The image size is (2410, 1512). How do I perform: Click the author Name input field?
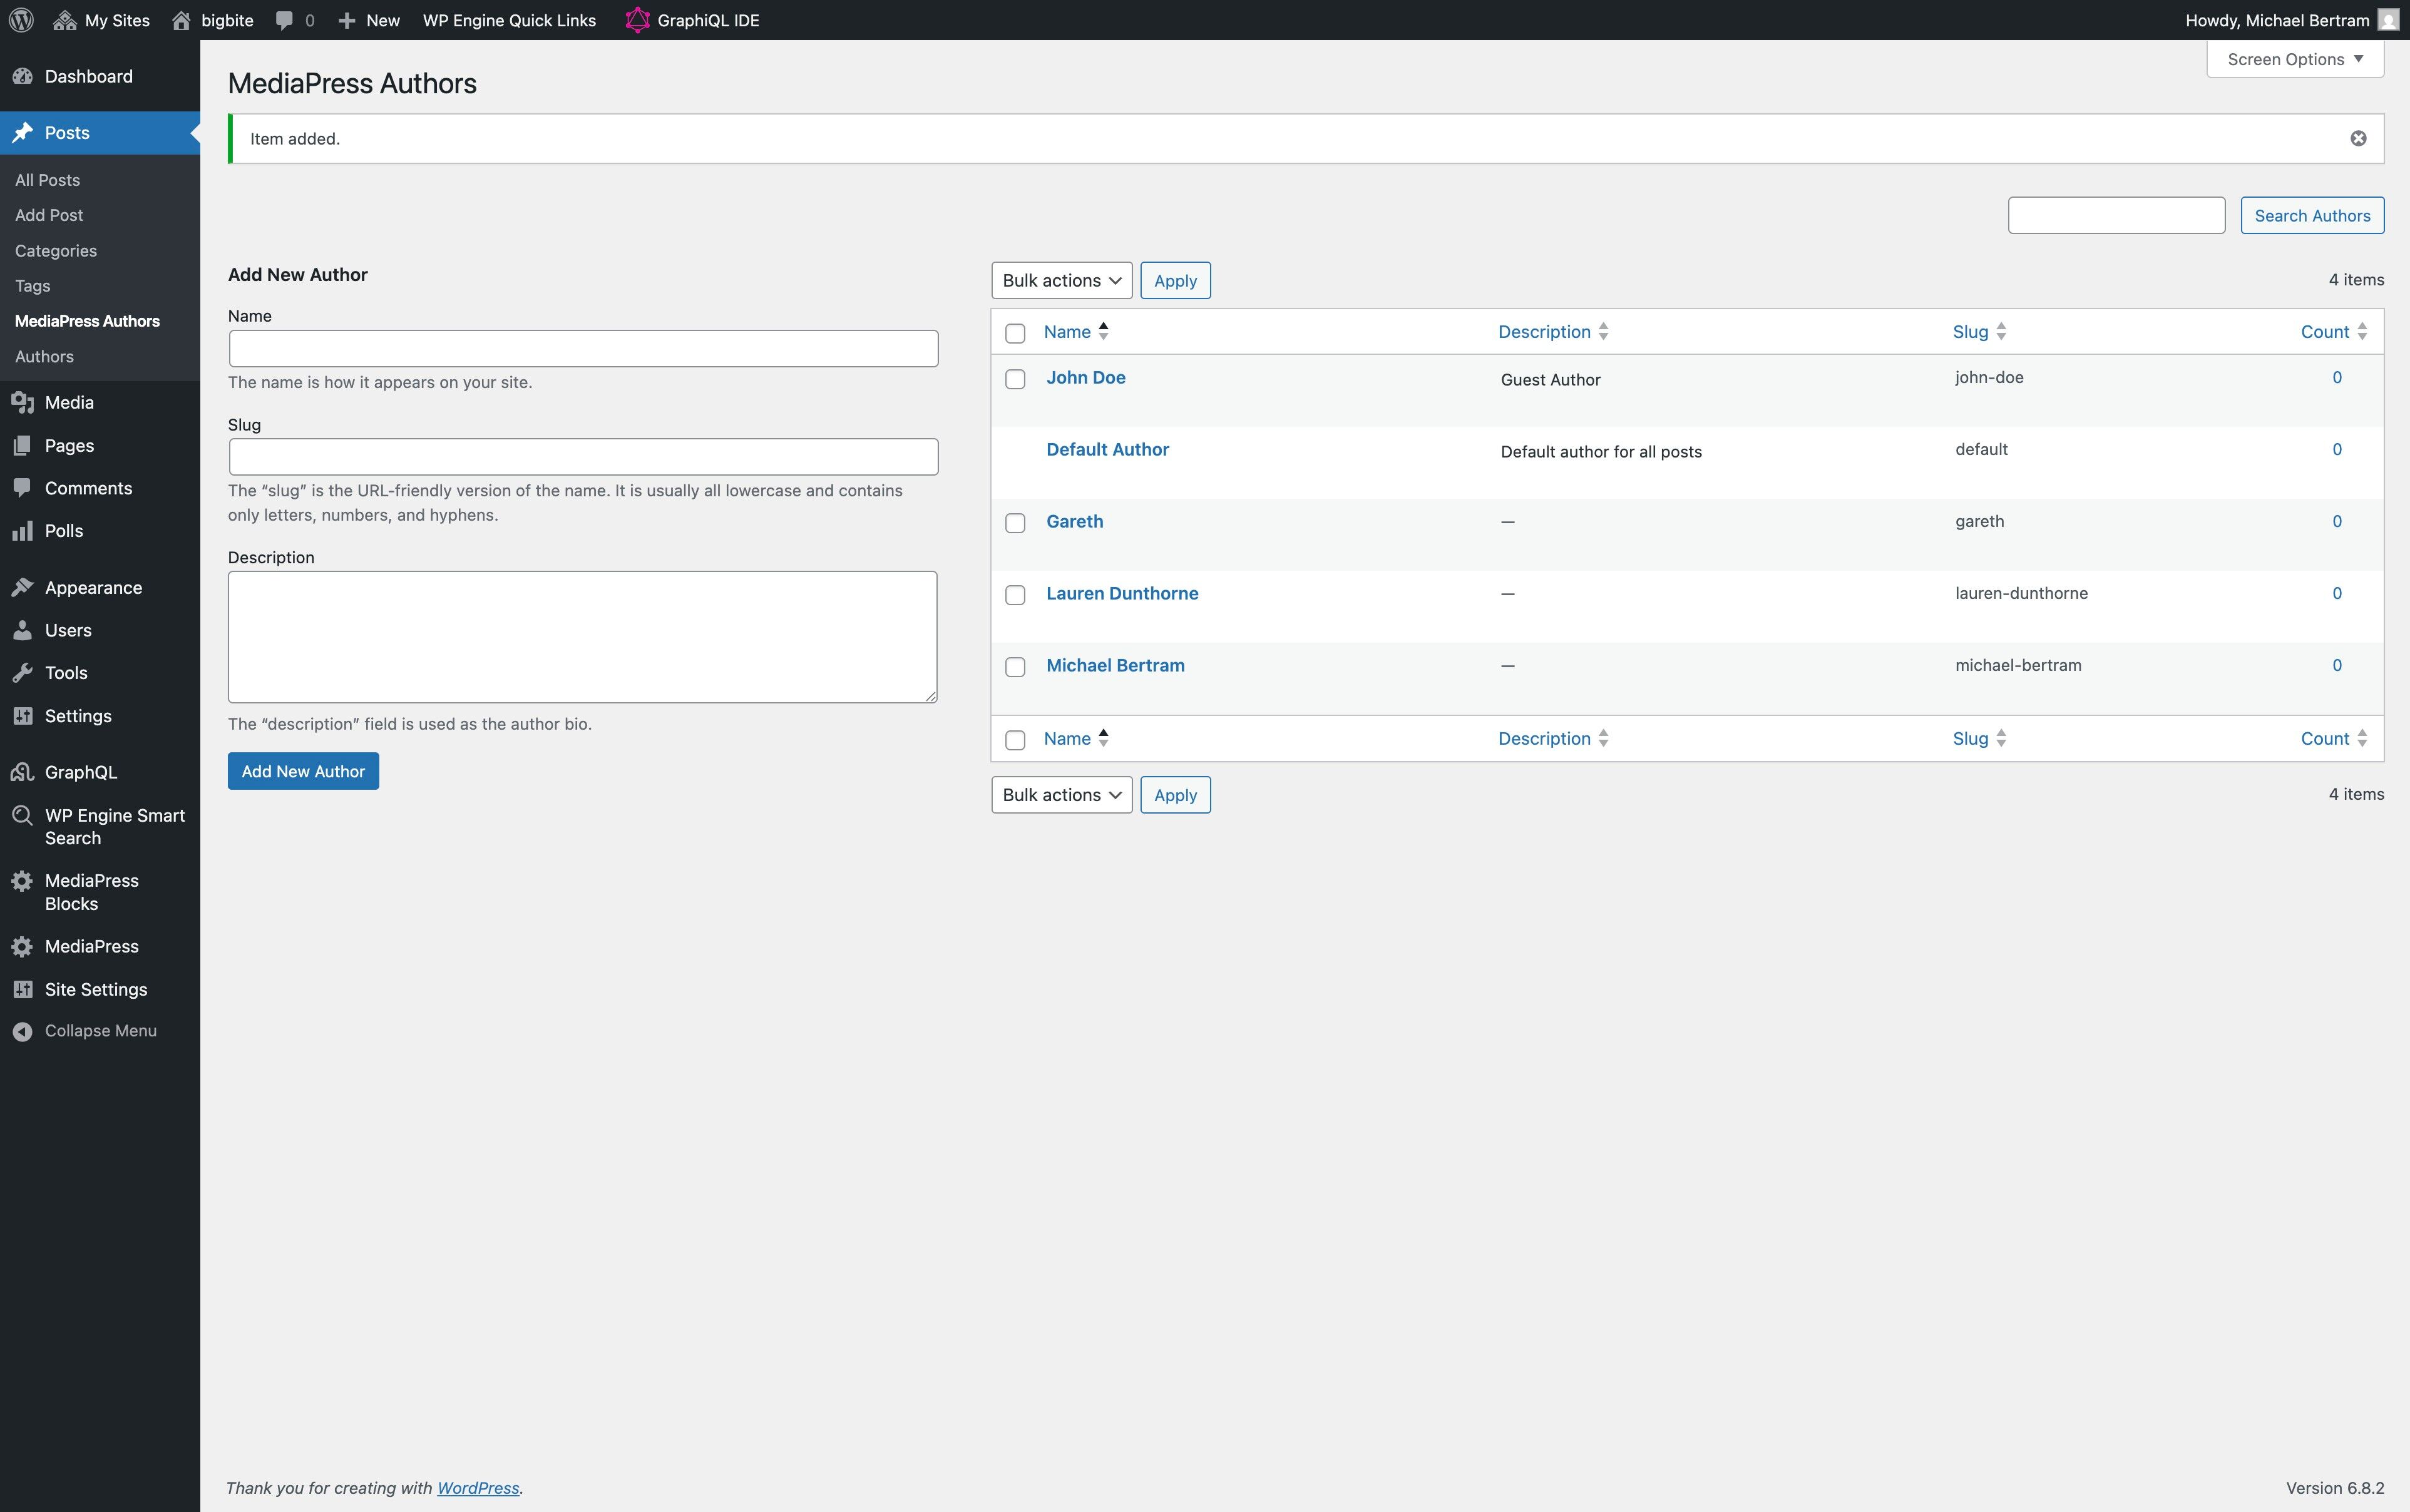point(582,348)
